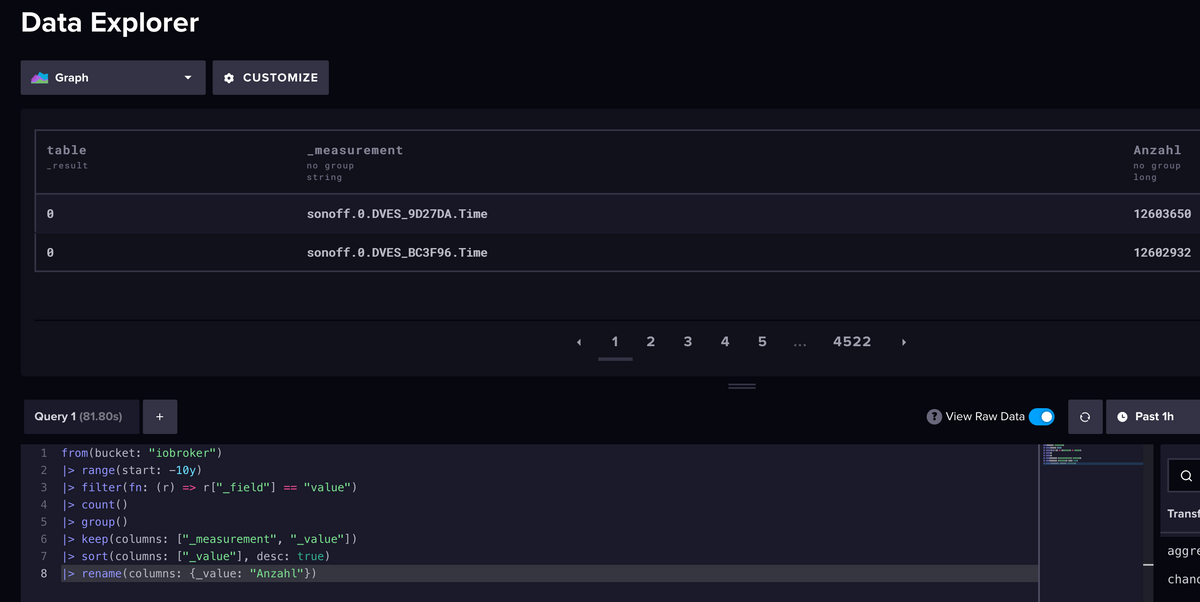
Task: Select results page 5
Action: (x=762, y=342)
